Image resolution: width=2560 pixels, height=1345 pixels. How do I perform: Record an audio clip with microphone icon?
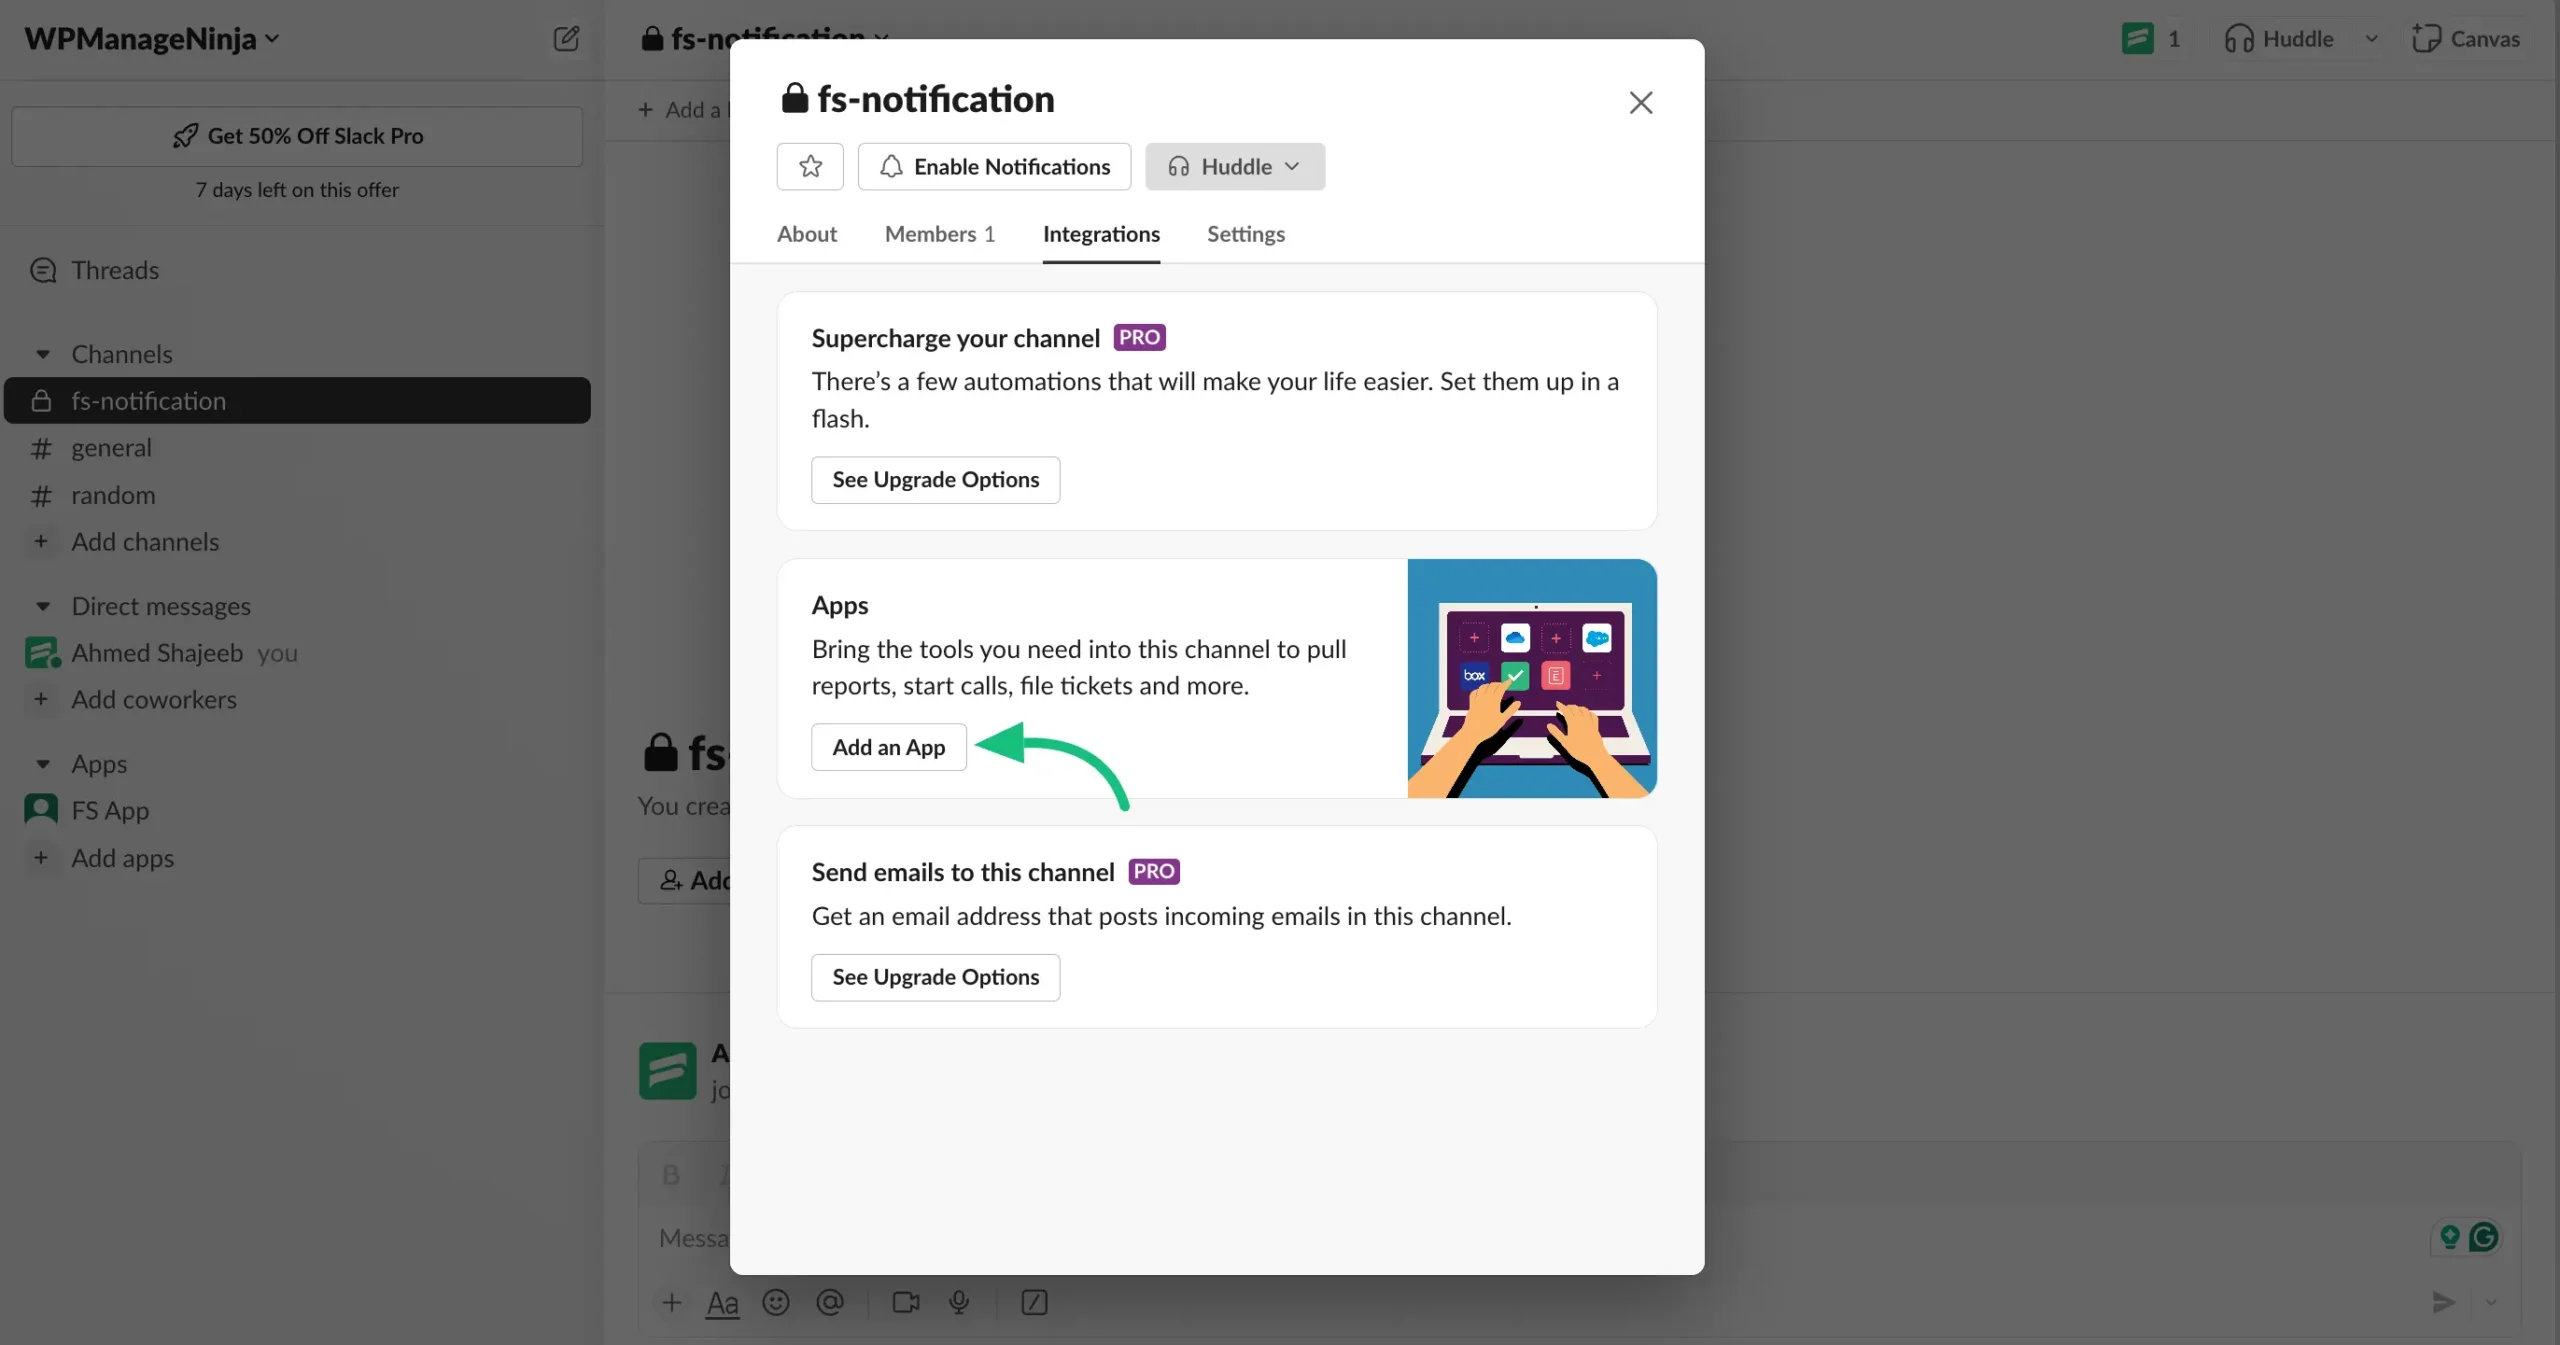click(959, 1302)
